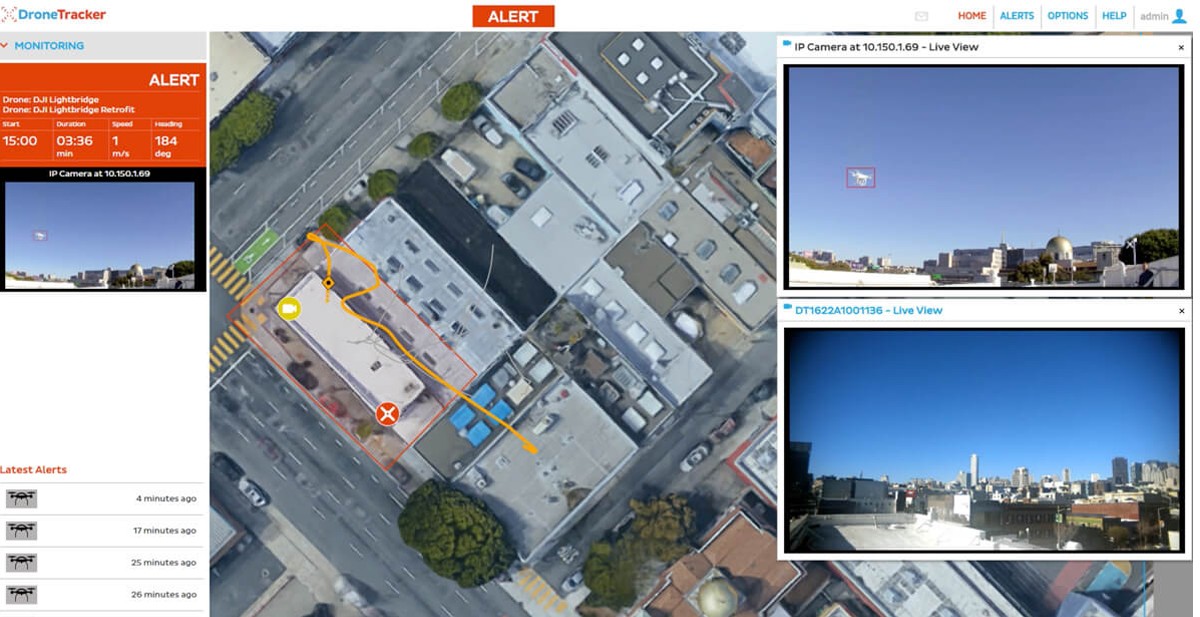Collapse the MONITORING section
This screenshot has height=617, width=1200.
coord(8,45)
